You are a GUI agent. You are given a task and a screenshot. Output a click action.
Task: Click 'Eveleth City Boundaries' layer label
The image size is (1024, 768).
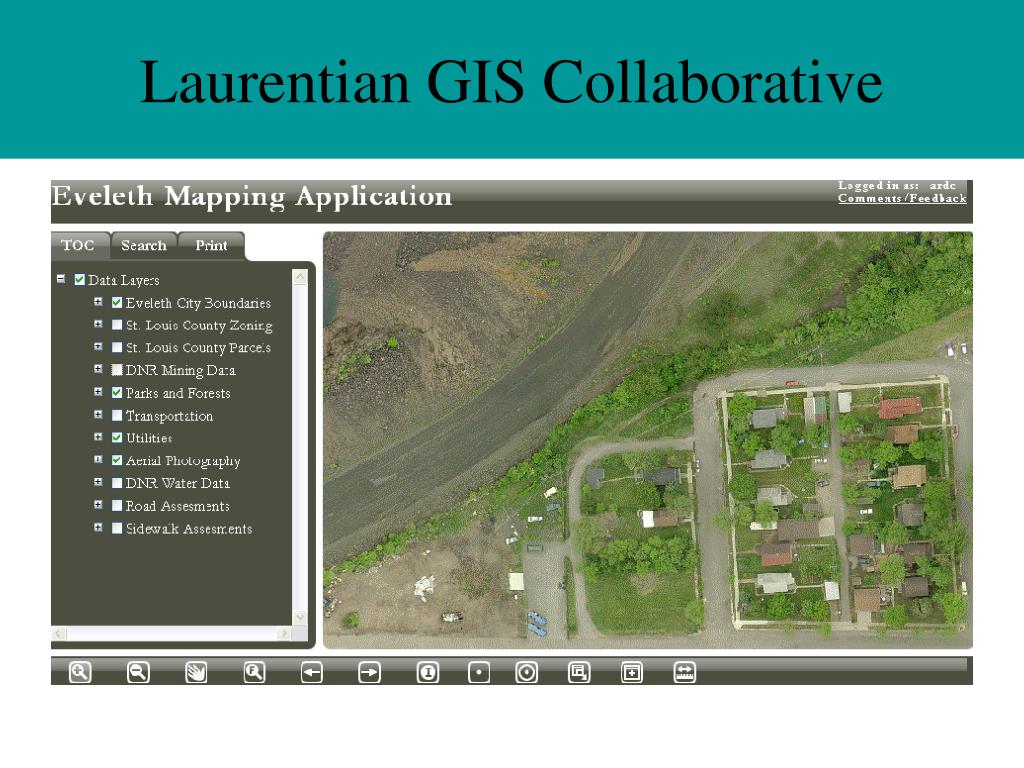pos(198,303)
